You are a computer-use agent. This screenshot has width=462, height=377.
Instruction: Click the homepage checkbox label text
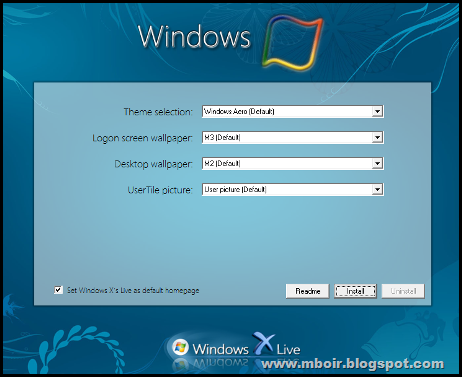[133, 290]
